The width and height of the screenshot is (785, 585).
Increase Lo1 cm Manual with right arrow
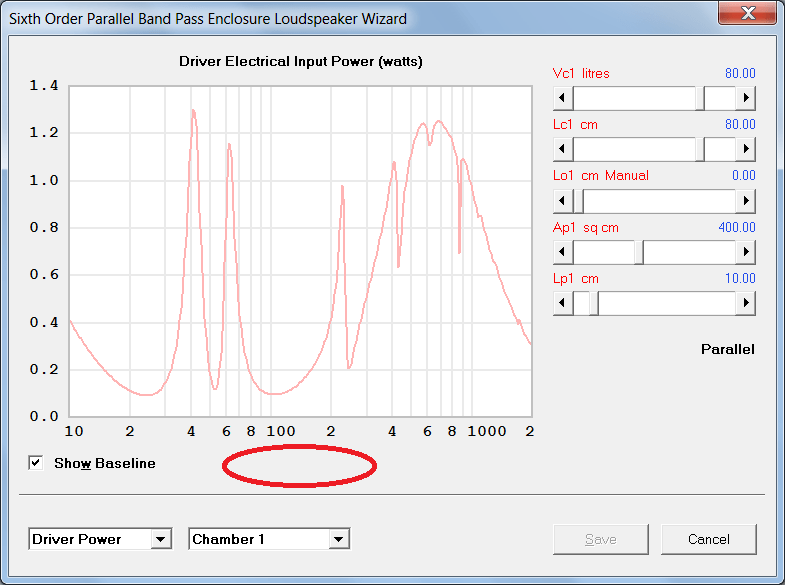(x=745, y=201)
